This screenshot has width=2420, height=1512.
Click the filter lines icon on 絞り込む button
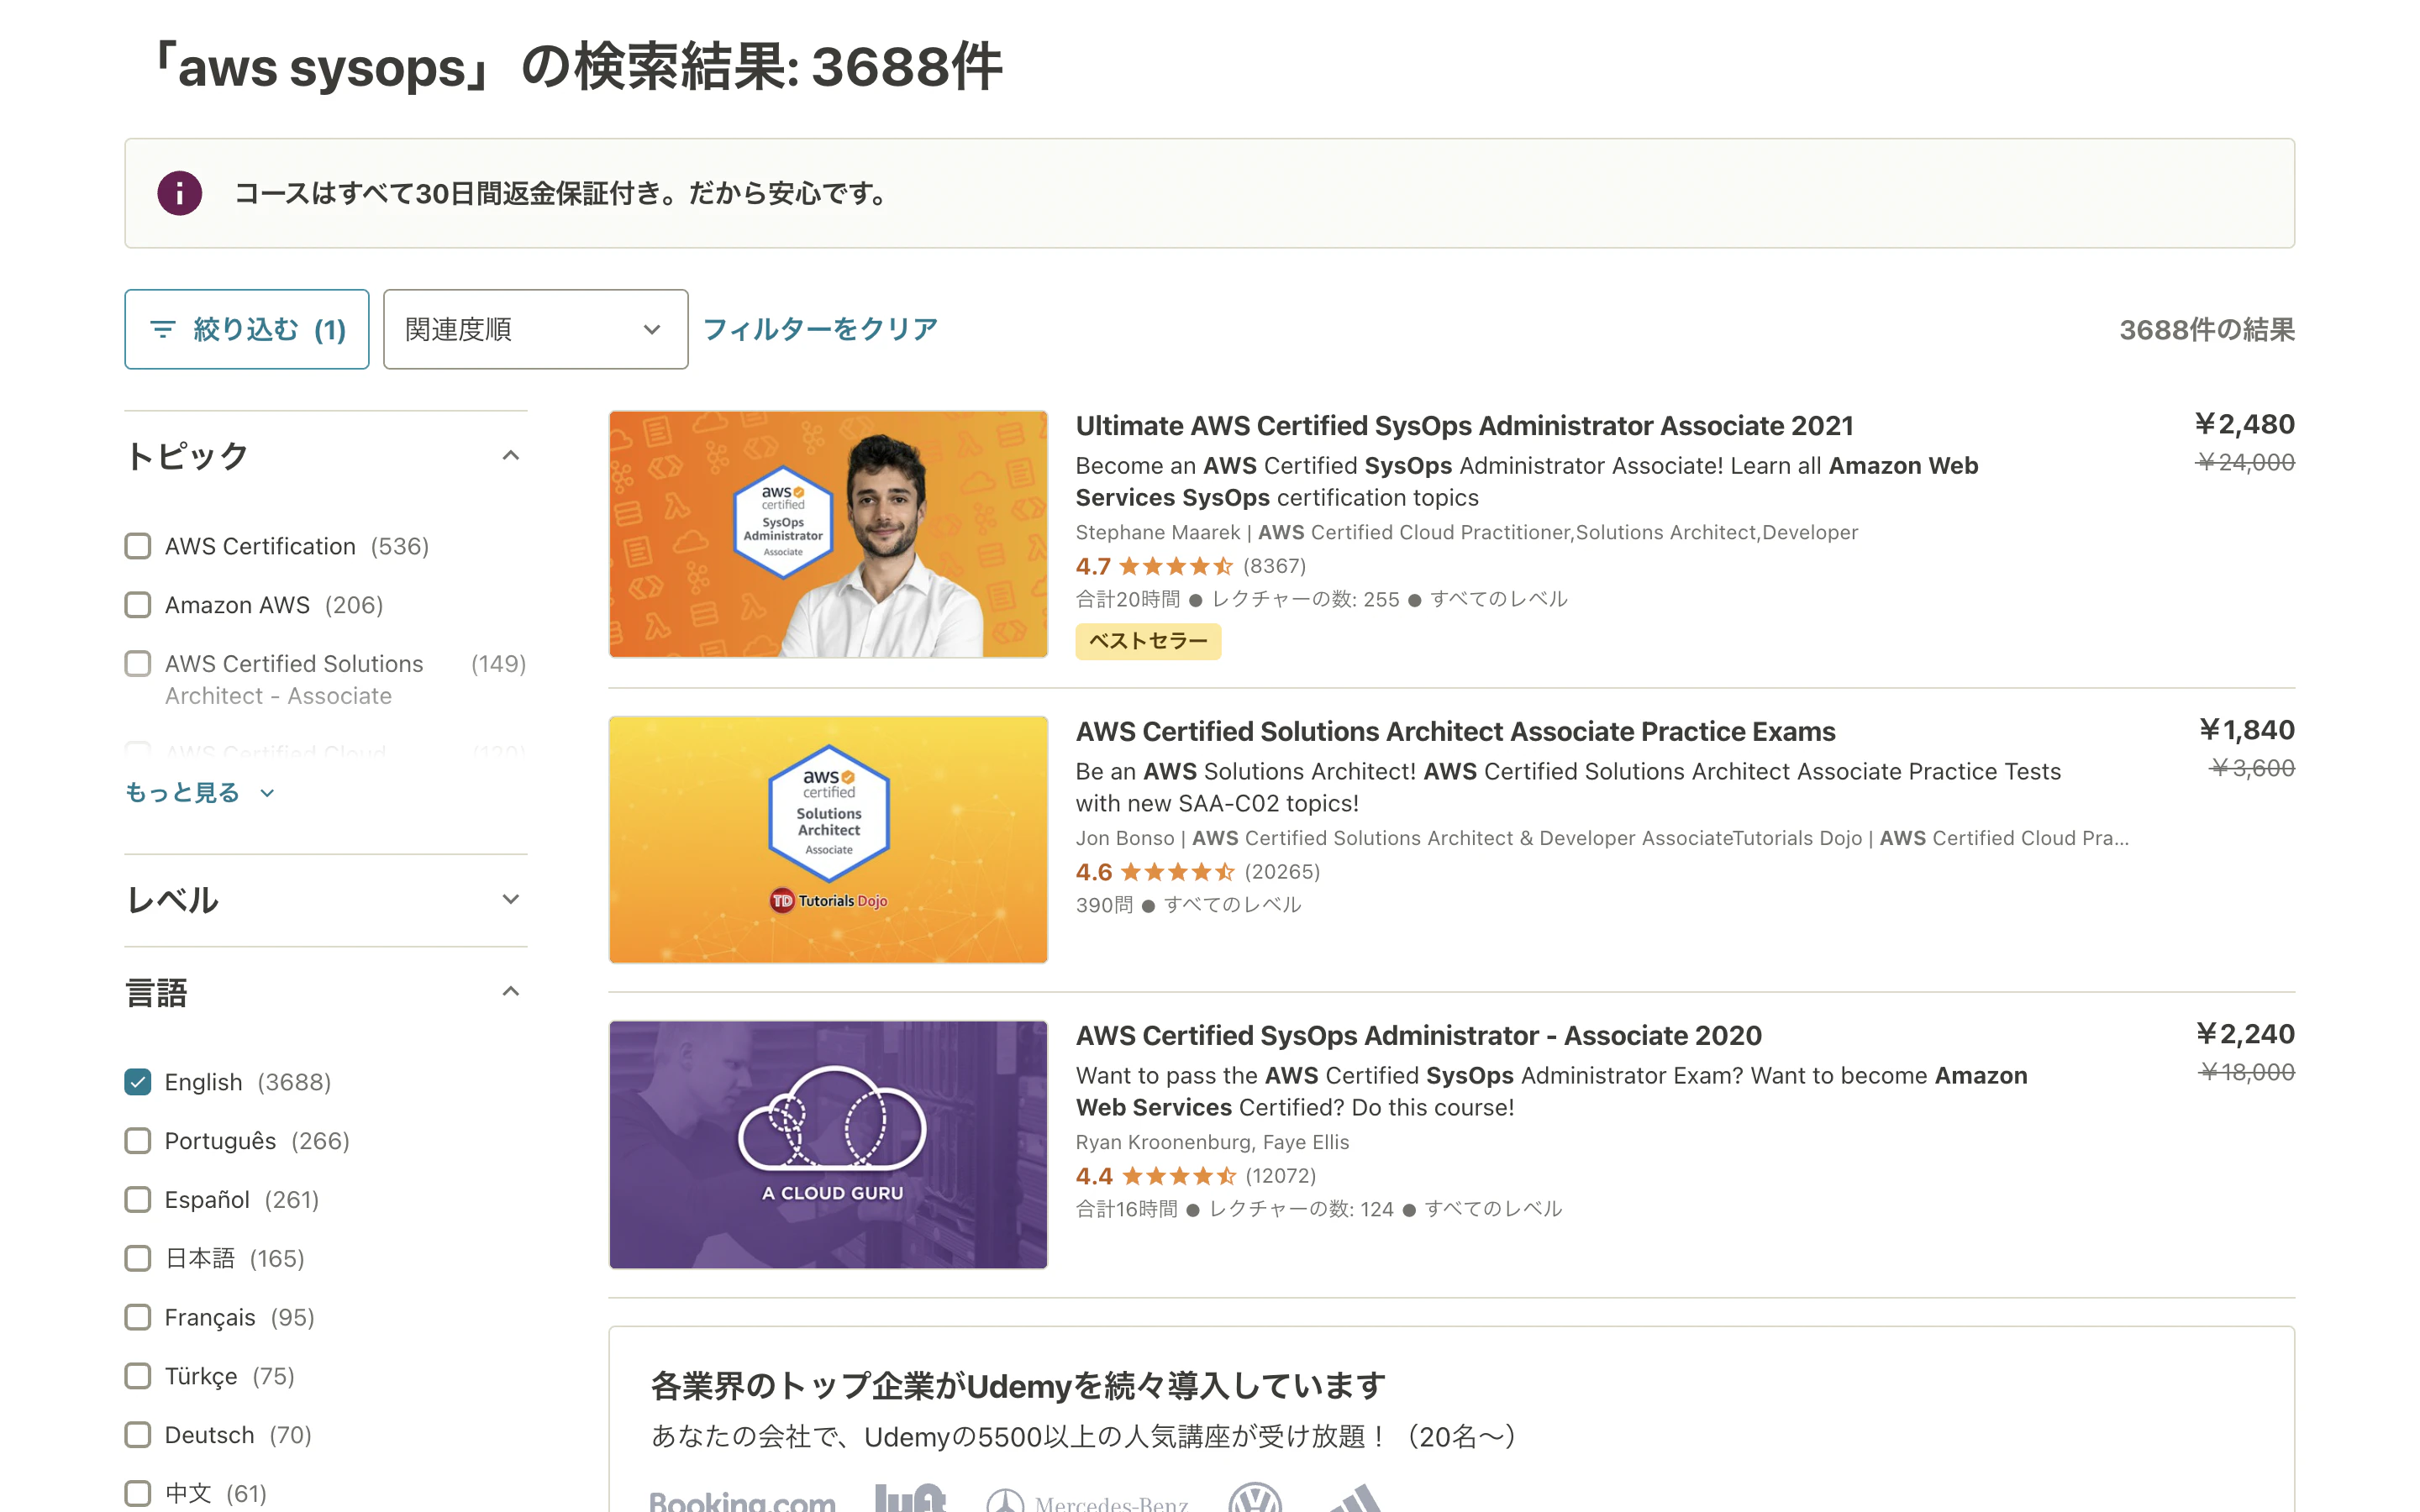[162, 329]
